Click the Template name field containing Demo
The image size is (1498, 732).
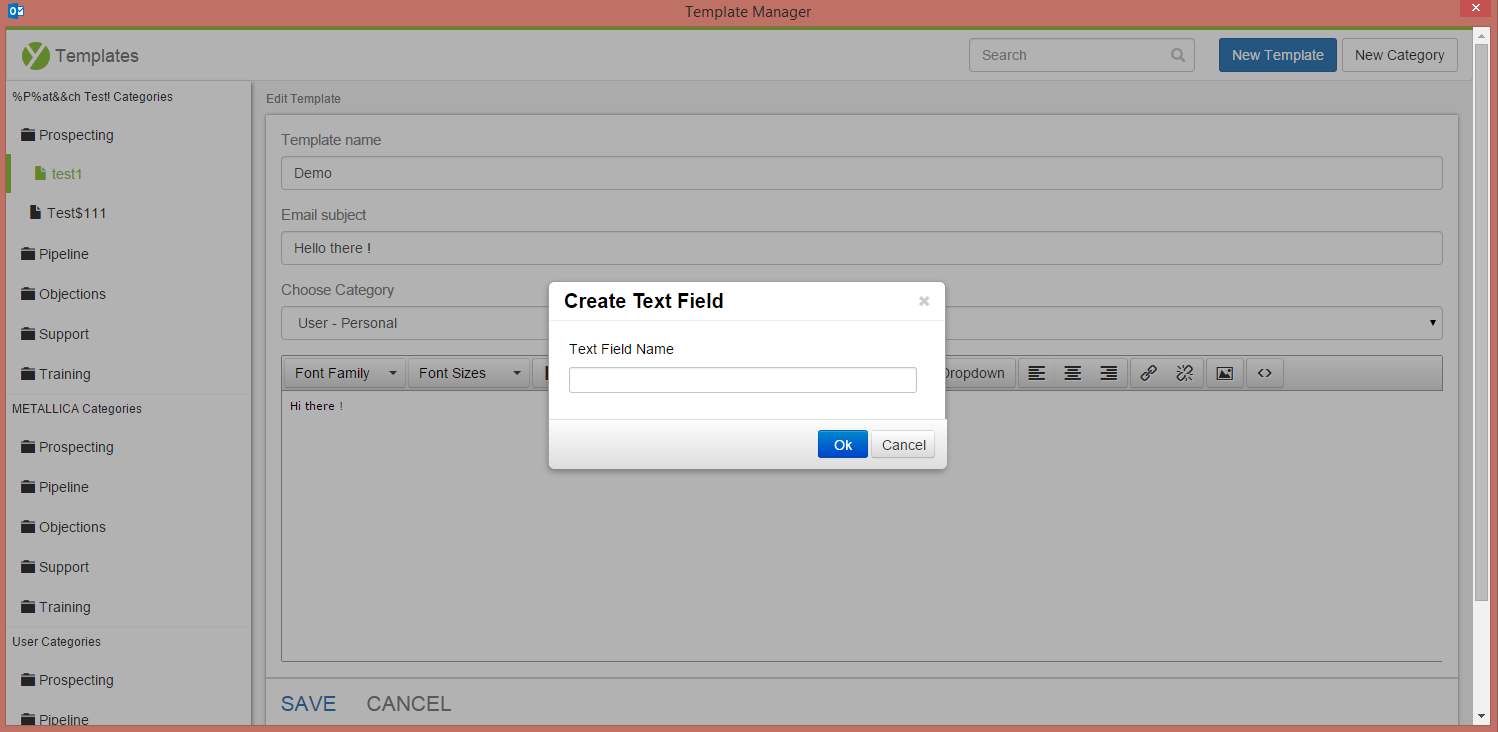(861, 173)
